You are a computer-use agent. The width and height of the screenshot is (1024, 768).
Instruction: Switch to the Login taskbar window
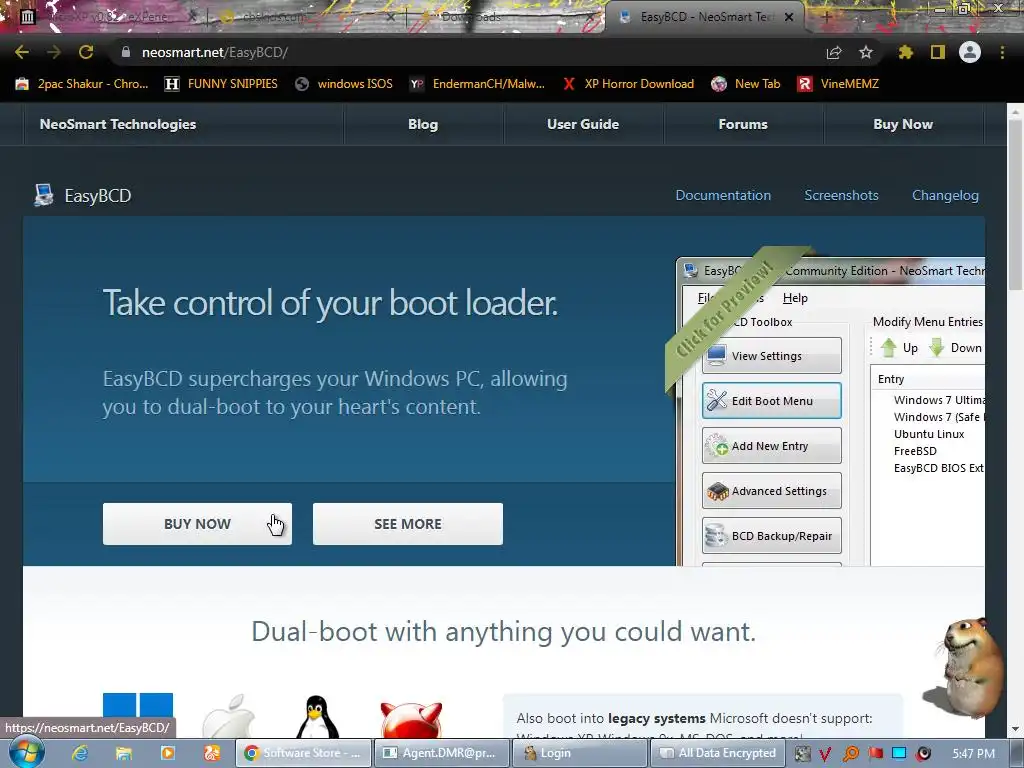581,753
